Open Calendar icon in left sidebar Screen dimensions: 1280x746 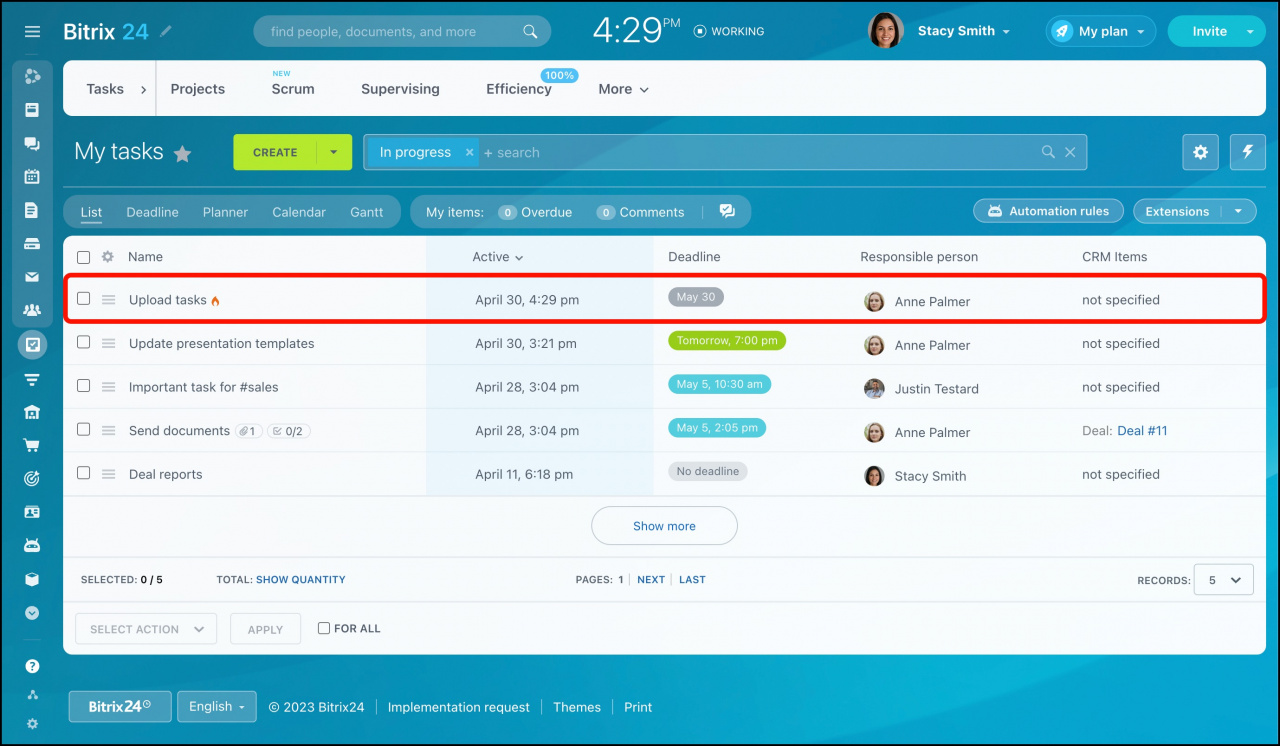coord(32,177)
